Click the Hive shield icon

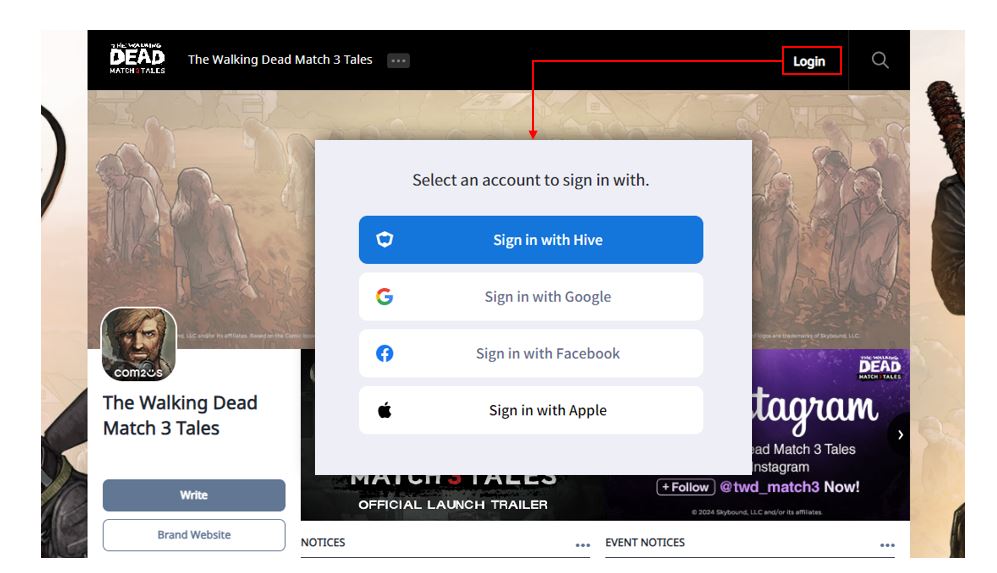pos(385,240)
